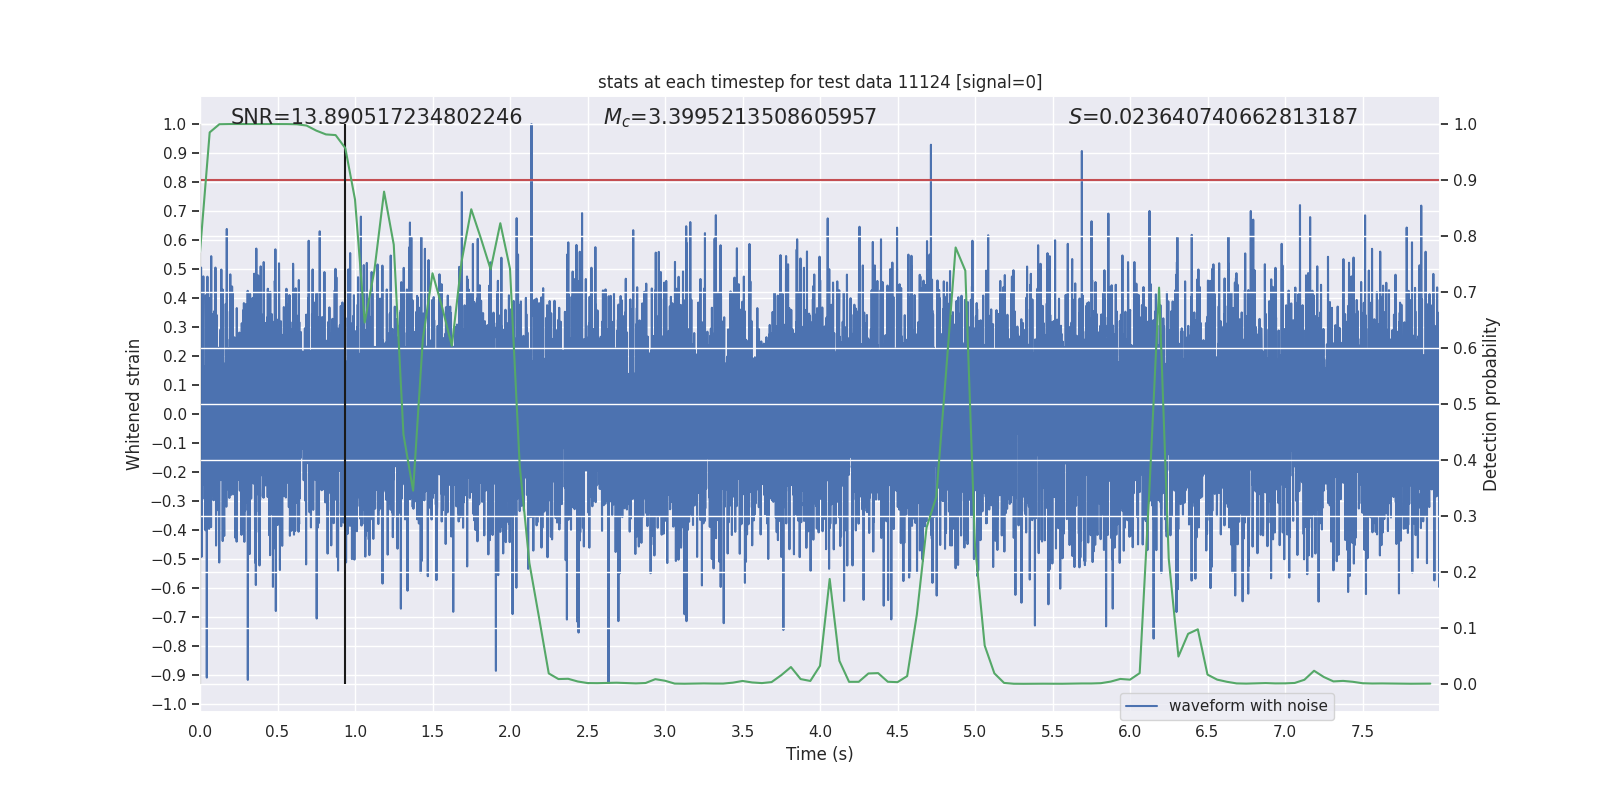This screenshot has height=800, width=1600.
Task: Click the 0.0 tick on time axis
Action: [x=200, y=731]
